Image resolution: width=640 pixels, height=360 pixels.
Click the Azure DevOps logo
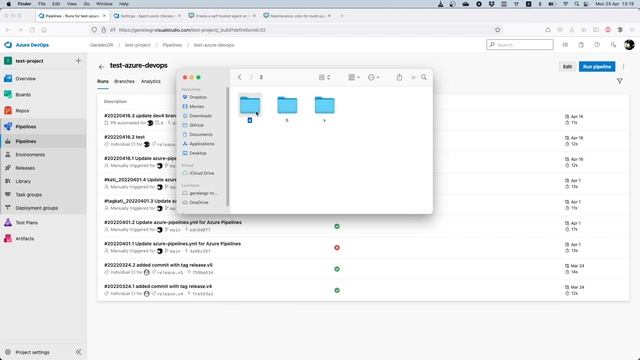coord(8,45)
